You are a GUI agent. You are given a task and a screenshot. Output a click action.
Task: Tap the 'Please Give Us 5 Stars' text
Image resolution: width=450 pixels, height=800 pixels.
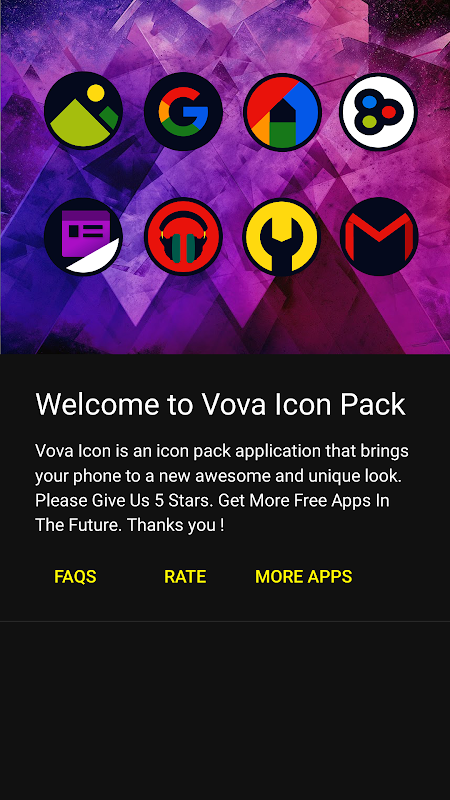pos(123,501)
